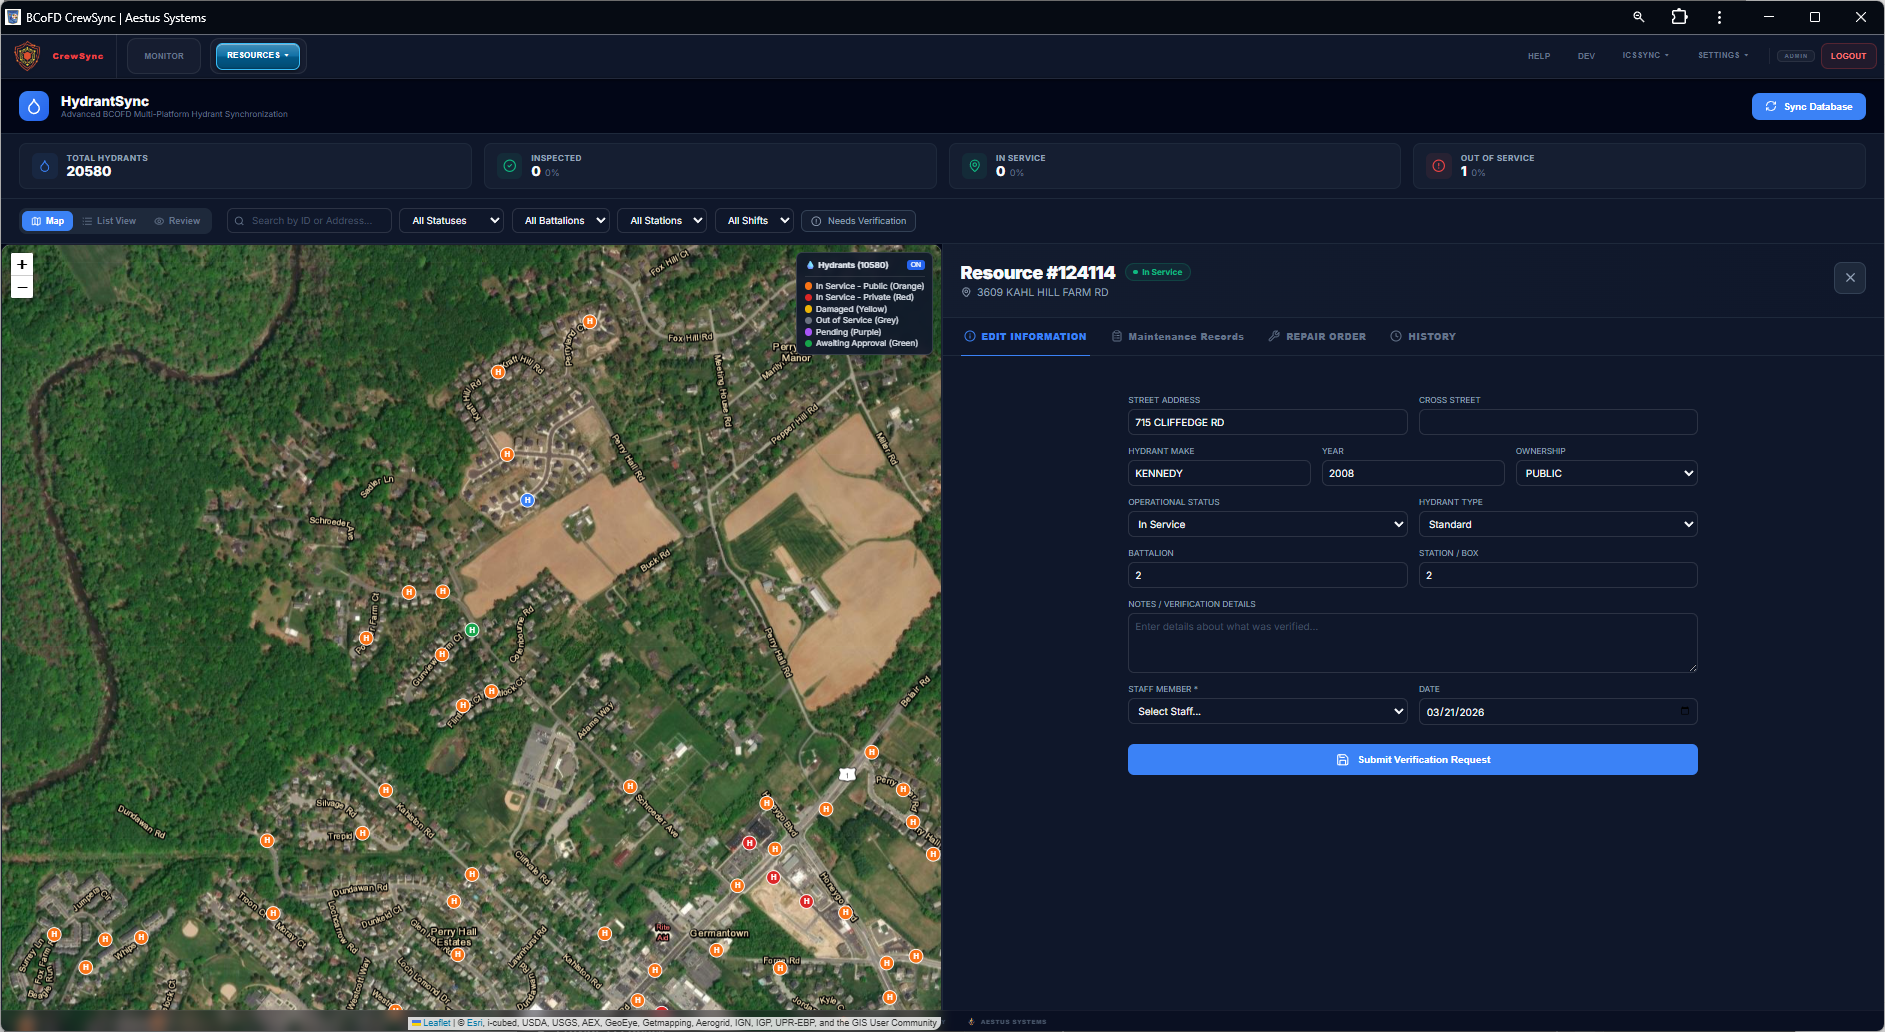Click the Sync Database button
Image resolution: width=1885 pixels, height=1032 pixels.
tap(1808, 107)
